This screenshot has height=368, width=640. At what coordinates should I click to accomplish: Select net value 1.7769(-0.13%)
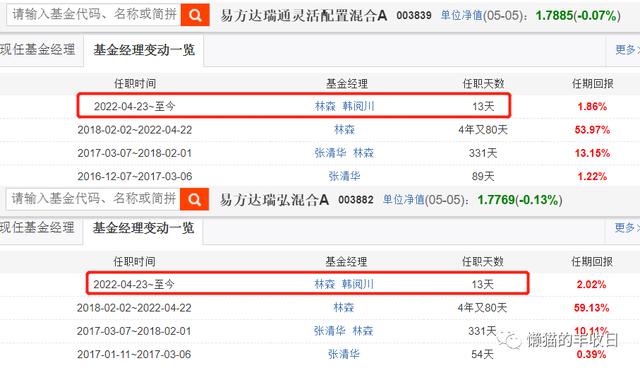(x=520, y=200)
